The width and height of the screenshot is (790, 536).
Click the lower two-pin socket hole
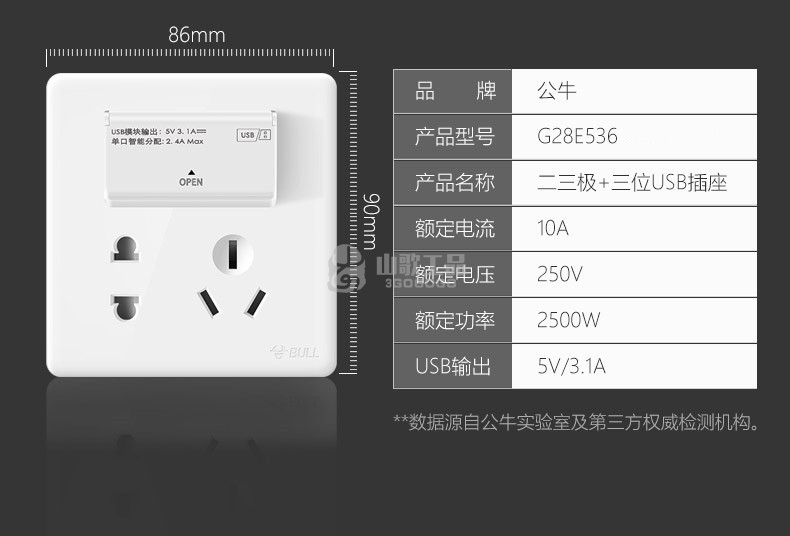pyautogui.click(x=125, y=308)
